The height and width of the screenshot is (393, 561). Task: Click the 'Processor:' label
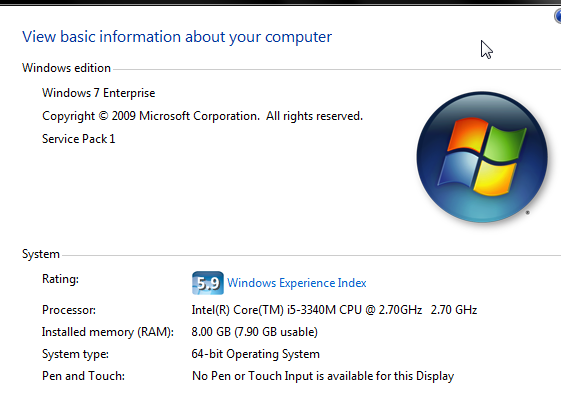pyautogui.click(x=69, y=310)
